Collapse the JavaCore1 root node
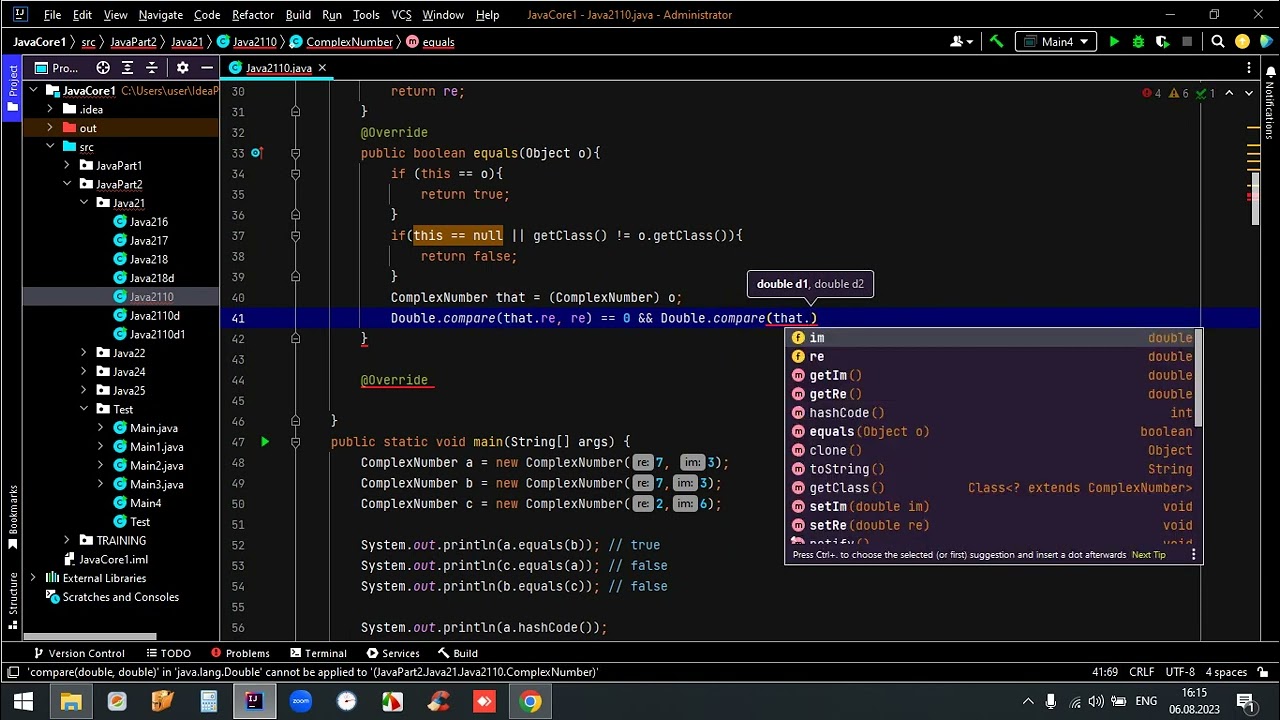 tap(33, 91)
